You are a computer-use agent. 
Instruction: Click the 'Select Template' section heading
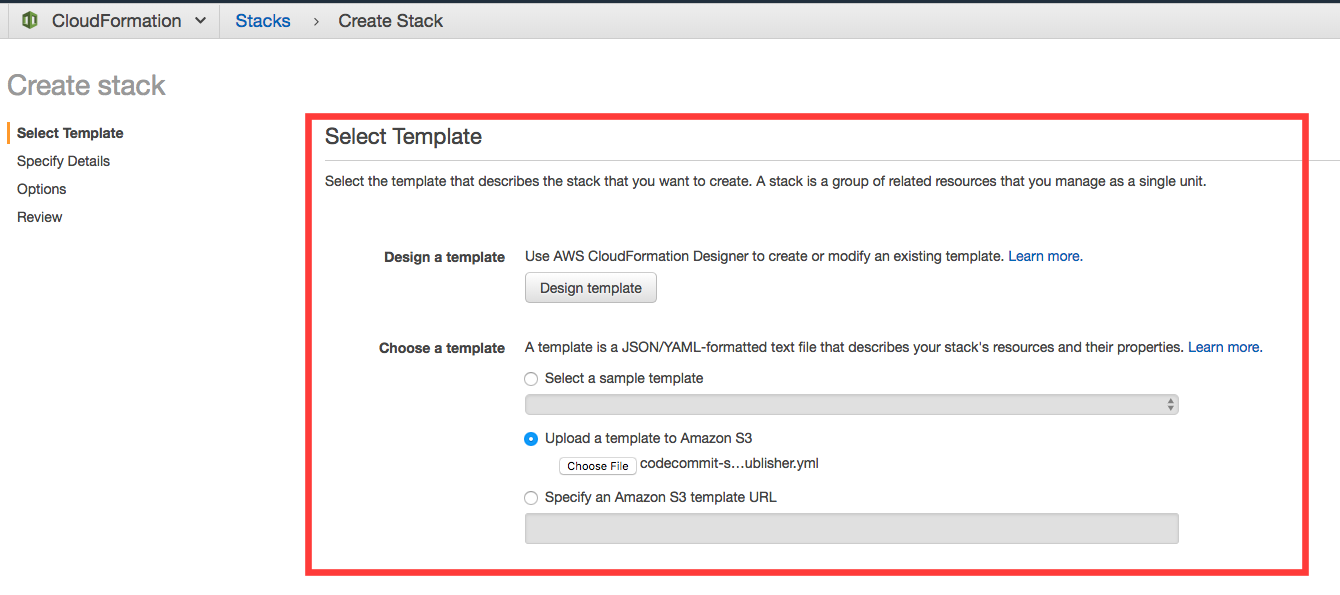[x=403, y=136]
